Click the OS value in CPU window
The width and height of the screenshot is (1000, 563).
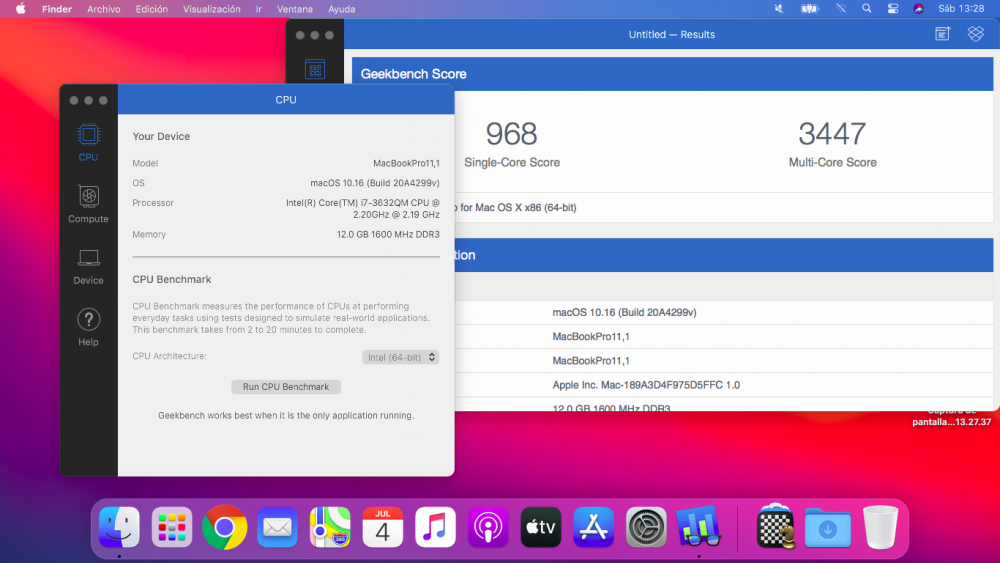click(375, 183)
